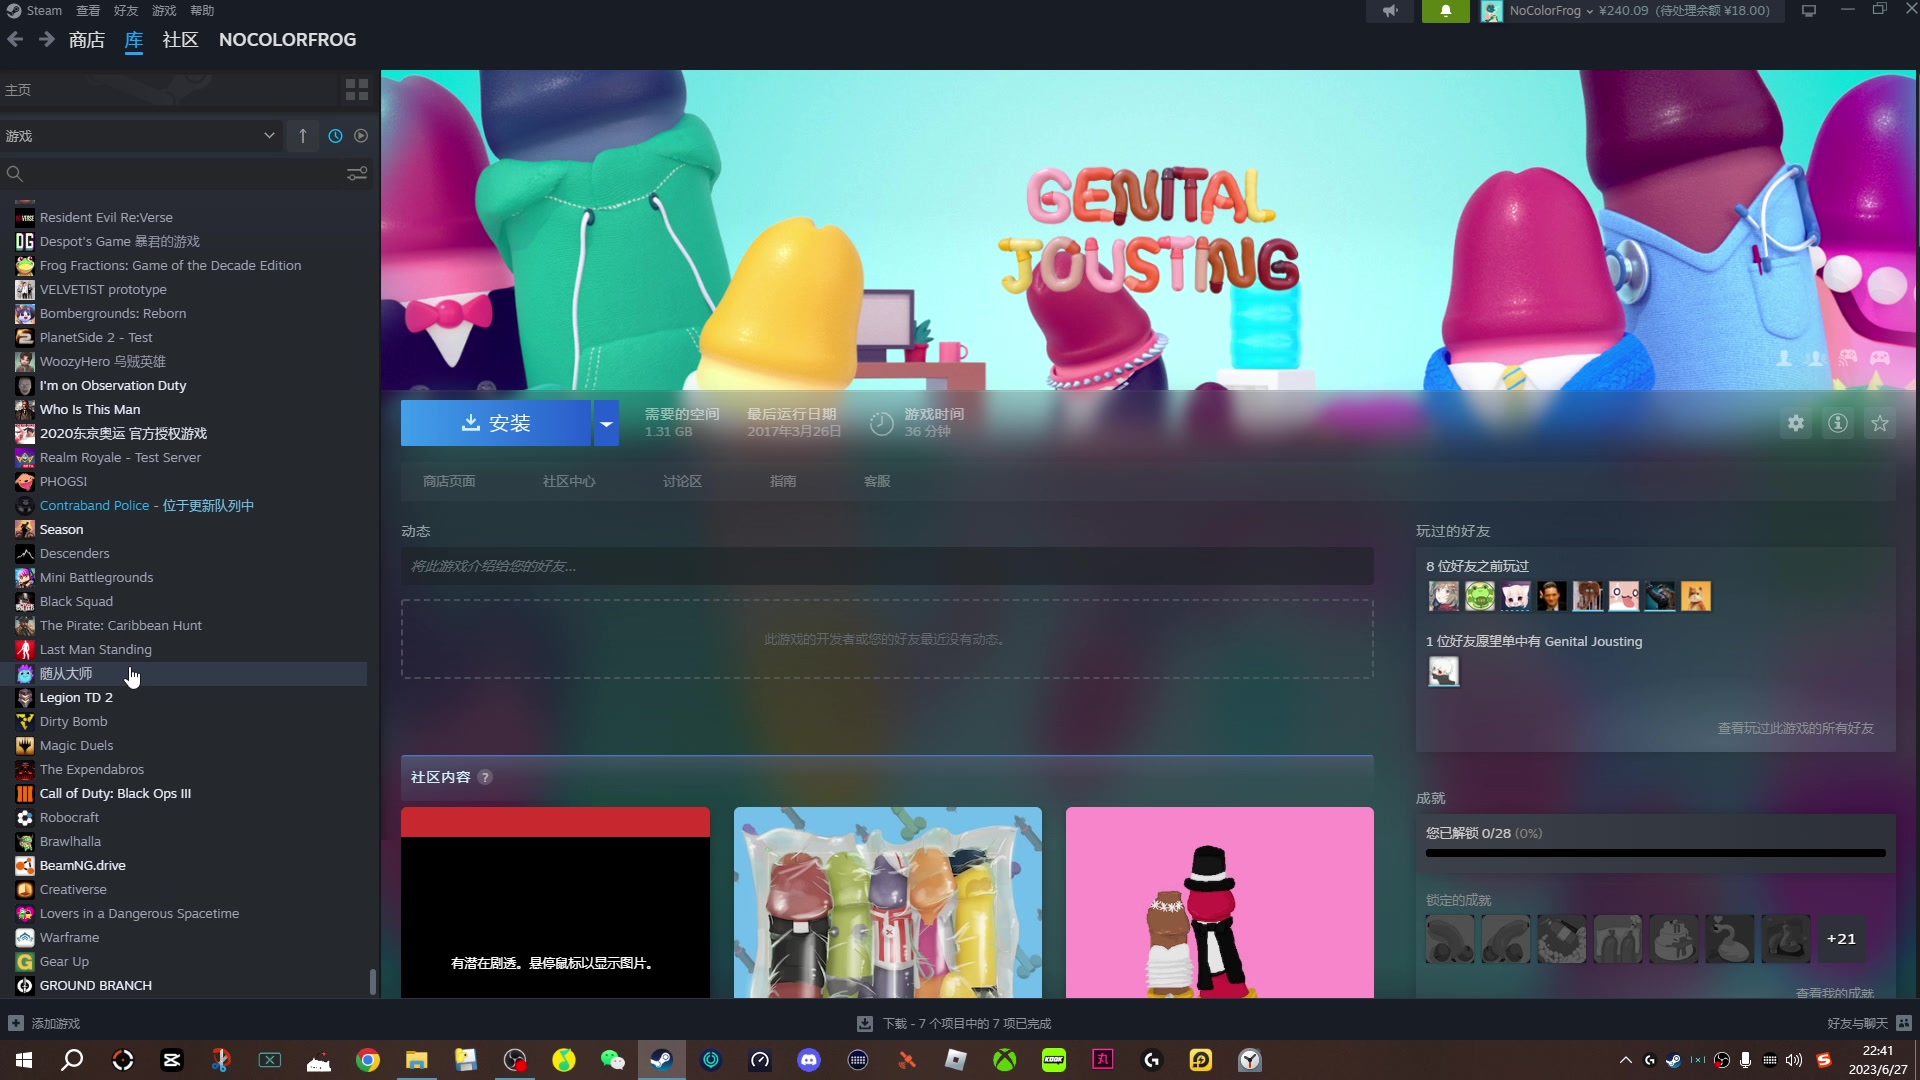Open File Explorer from taskbar
Image resolution: width=1920 pixels, height=1080 pixels.
coord(417,1060)
